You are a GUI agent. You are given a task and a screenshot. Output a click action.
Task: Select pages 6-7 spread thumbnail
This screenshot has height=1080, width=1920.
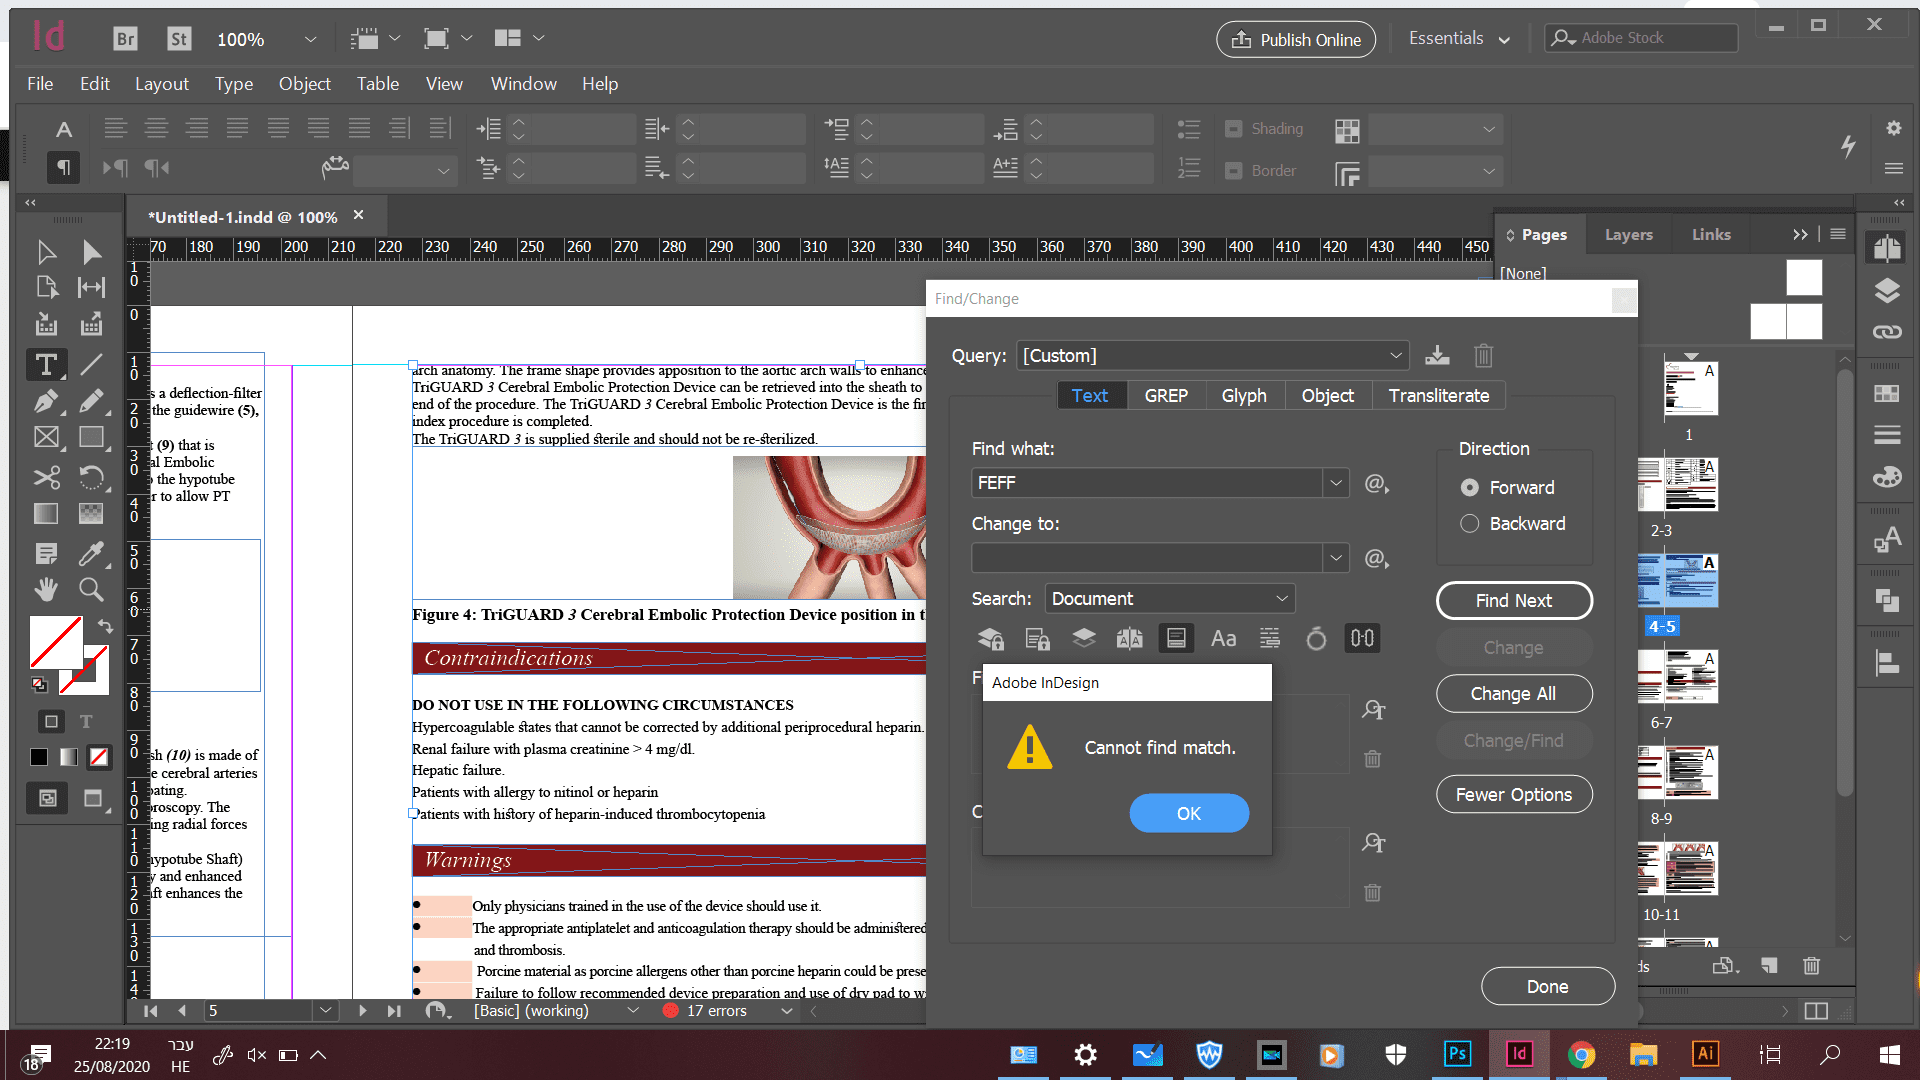[1679, 675]
